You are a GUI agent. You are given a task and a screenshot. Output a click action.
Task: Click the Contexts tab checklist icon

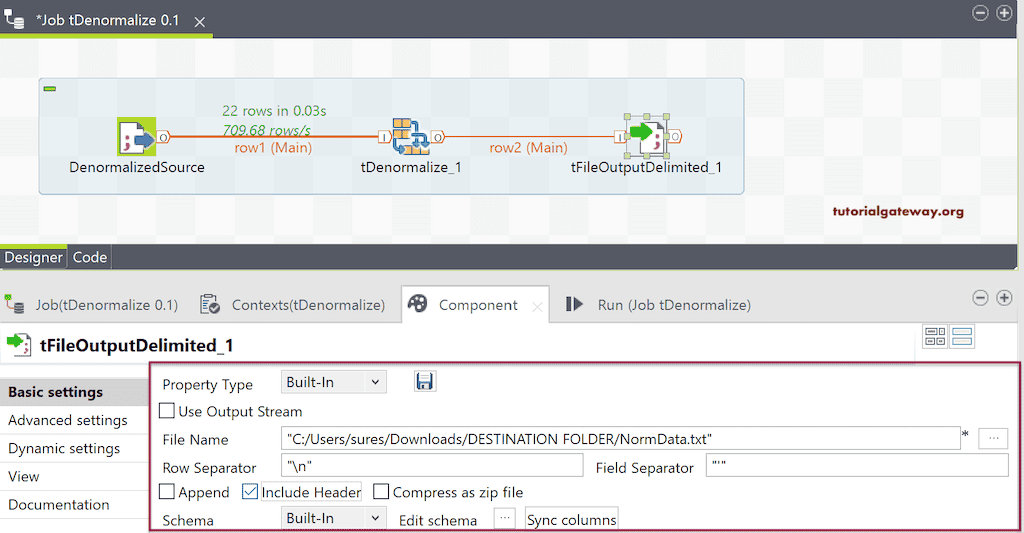click(210, 304)
